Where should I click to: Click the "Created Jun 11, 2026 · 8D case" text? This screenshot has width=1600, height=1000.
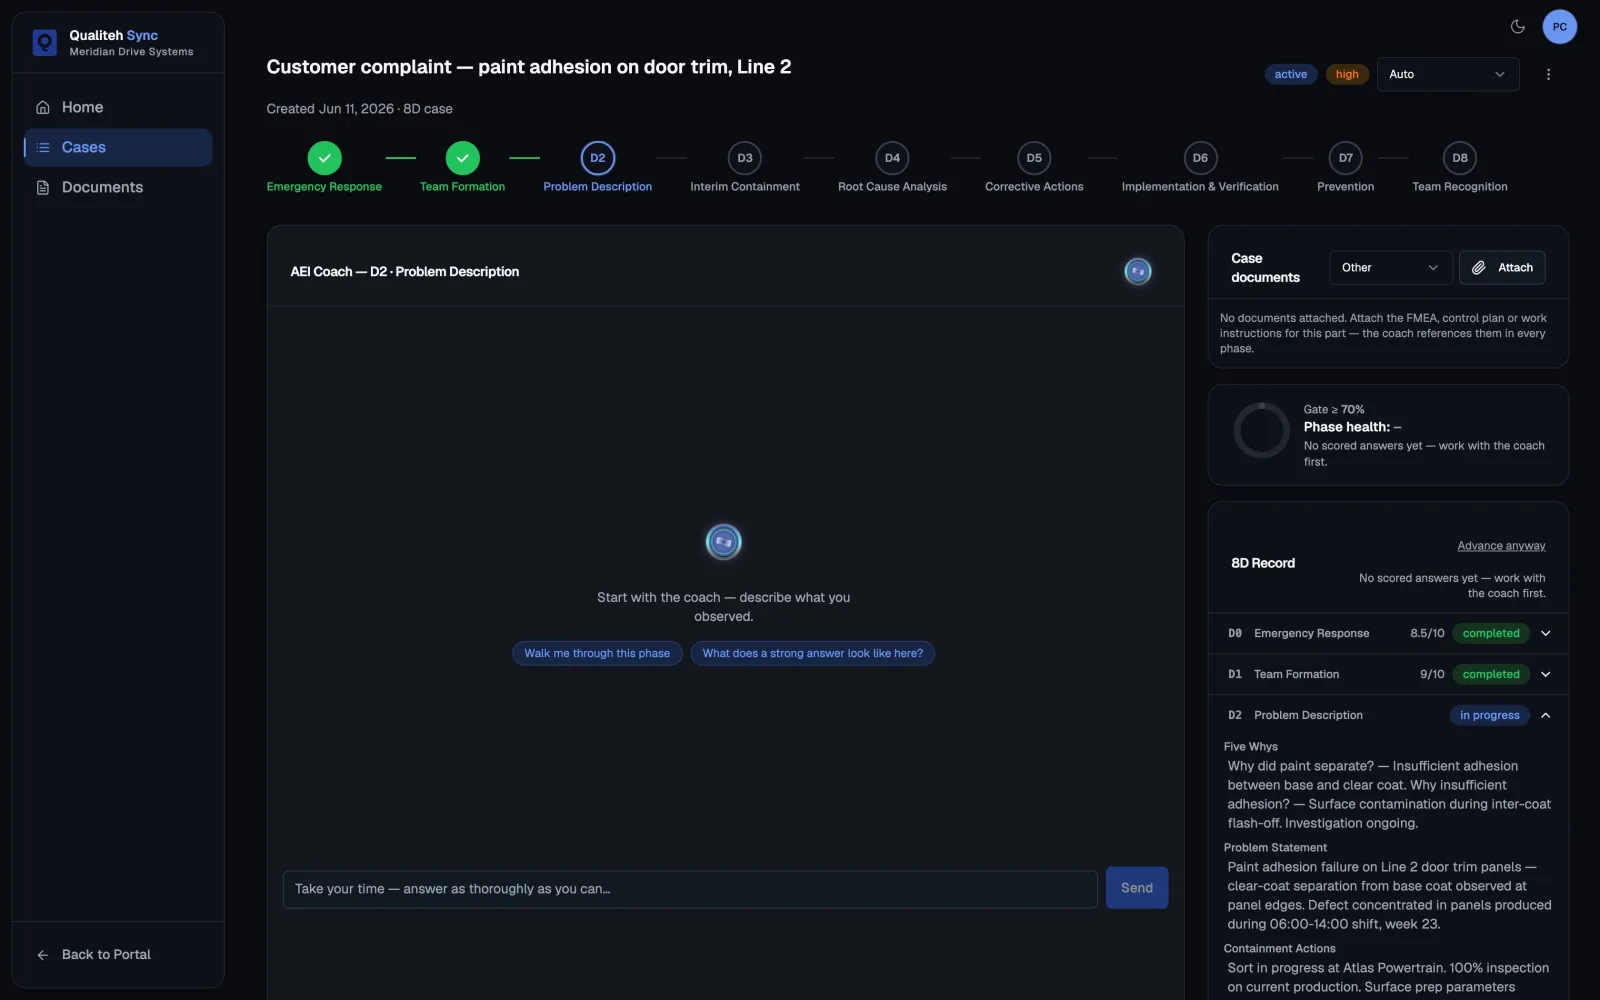pyautogui.click(x=359, y=109)
